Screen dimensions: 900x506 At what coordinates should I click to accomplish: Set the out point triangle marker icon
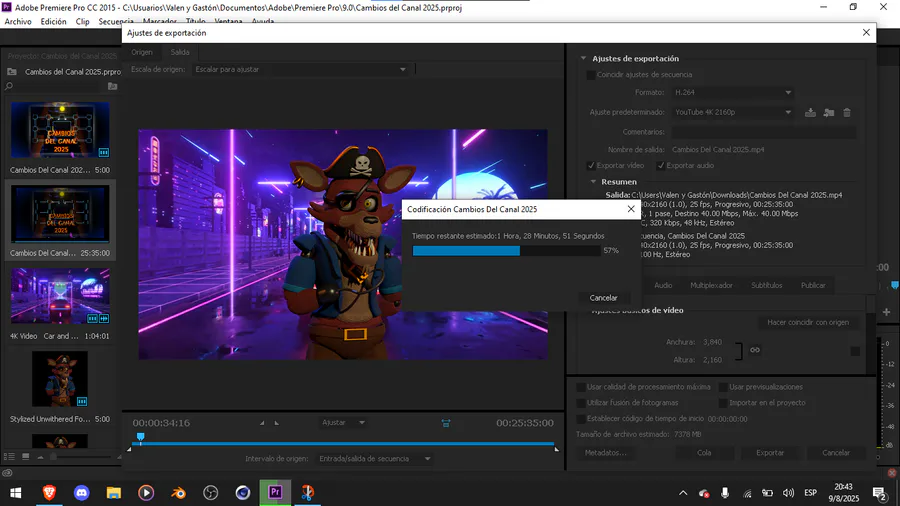[x=277, y=423]
